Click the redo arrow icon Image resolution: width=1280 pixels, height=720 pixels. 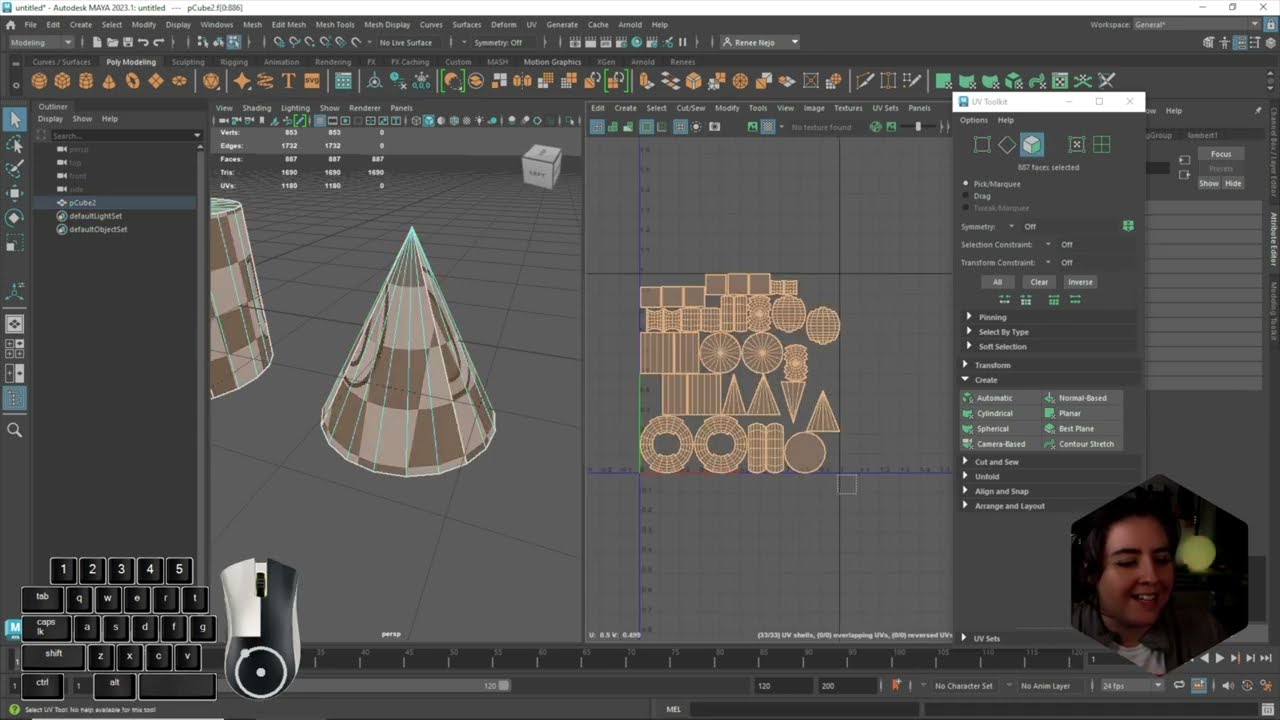159,42
